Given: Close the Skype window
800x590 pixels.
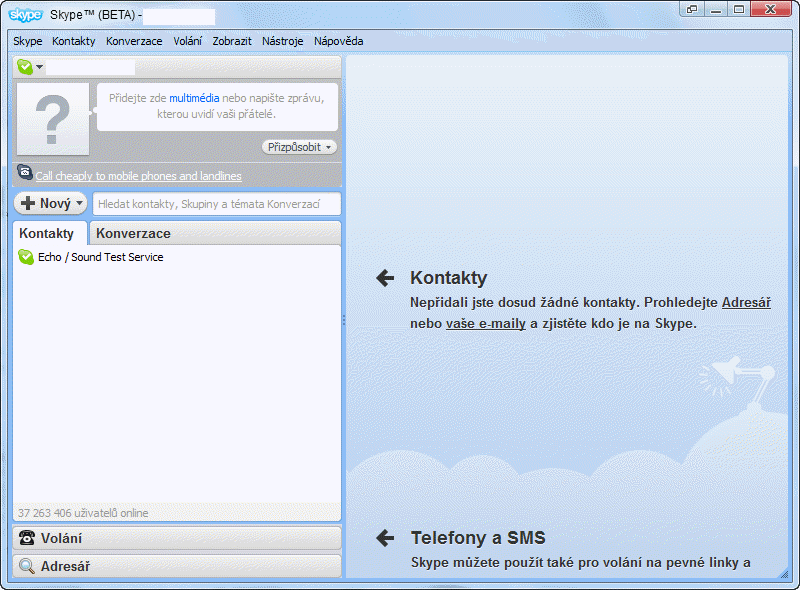Looking at the screenshot, I should coord(770,9).
